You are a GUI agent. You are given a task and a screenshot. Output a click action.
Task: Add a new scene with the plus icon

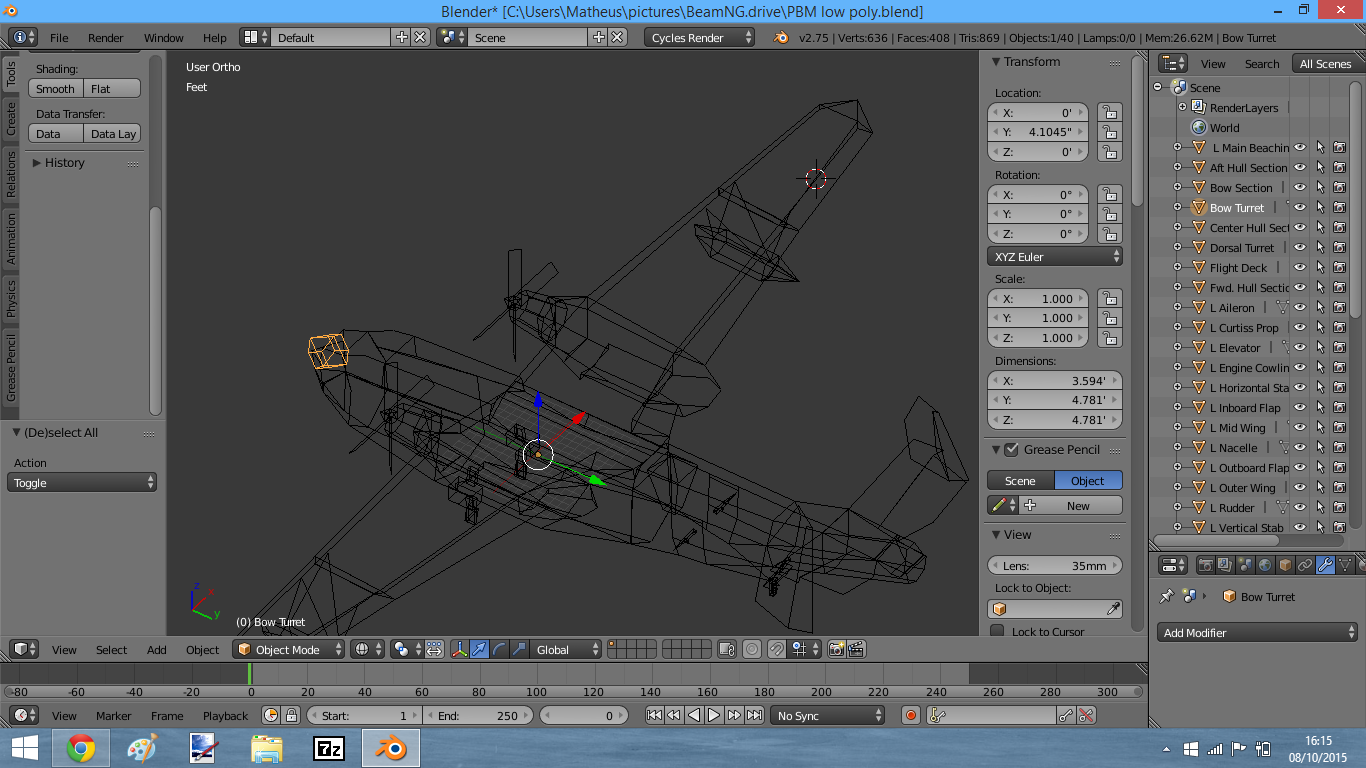pos(599,37)
